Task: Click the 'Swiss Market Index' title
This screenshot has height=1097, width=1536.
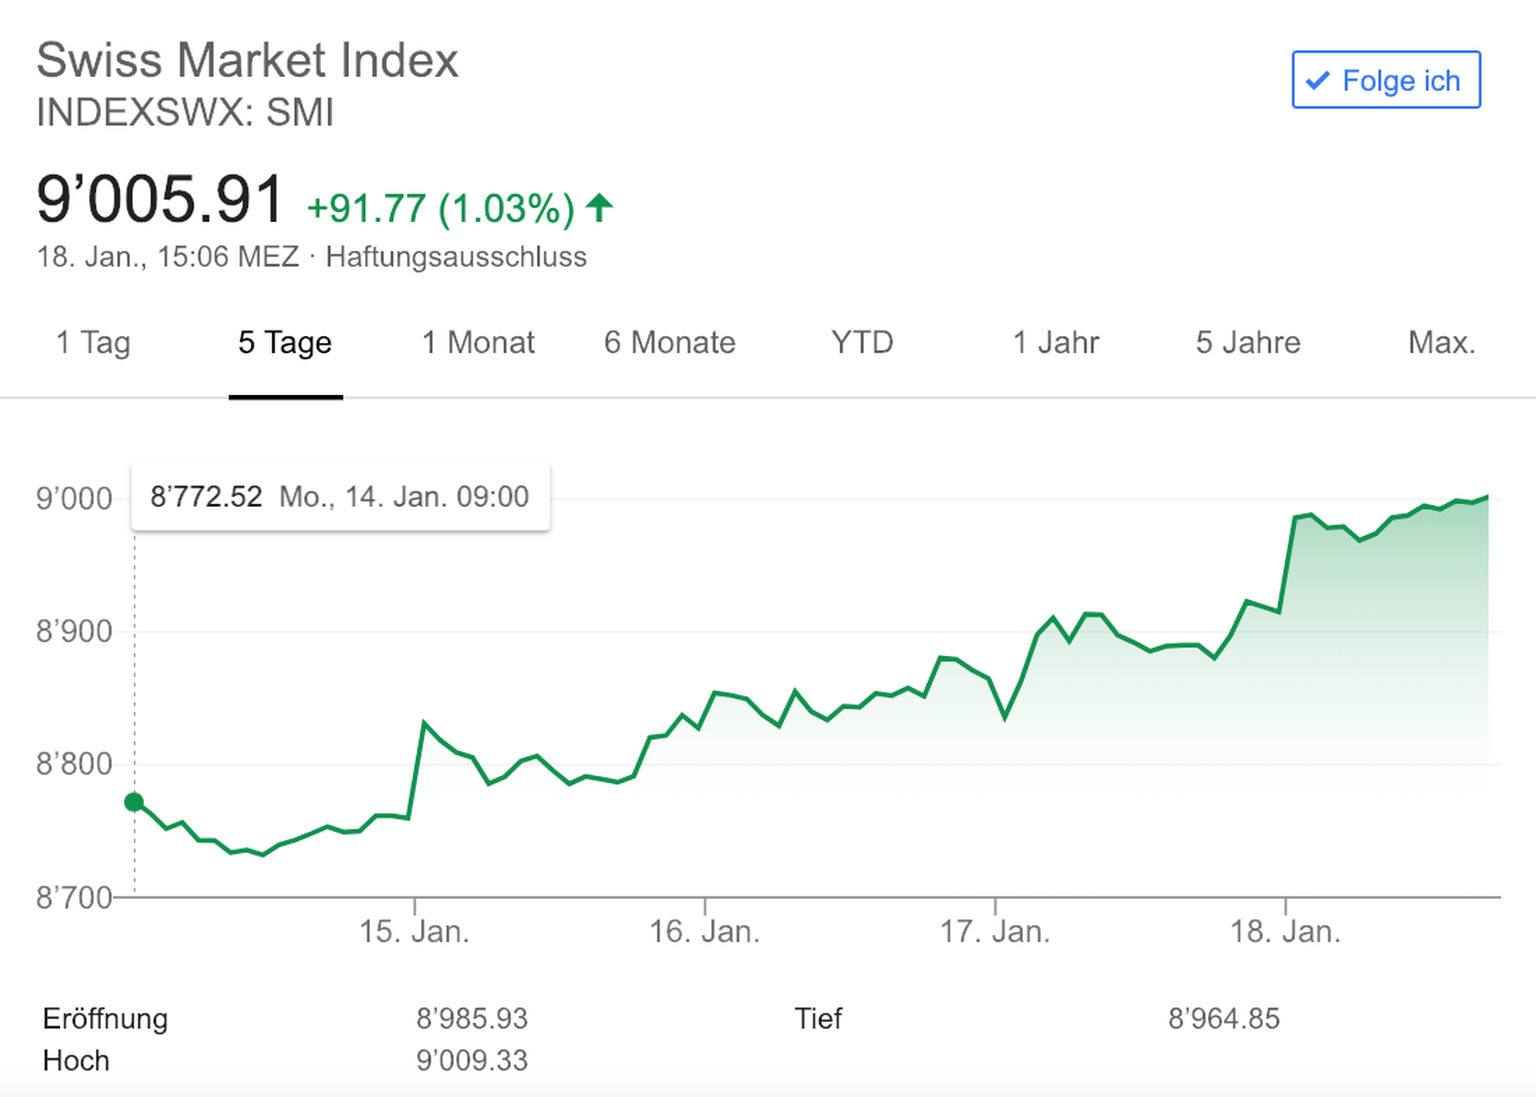Action: 247,60
